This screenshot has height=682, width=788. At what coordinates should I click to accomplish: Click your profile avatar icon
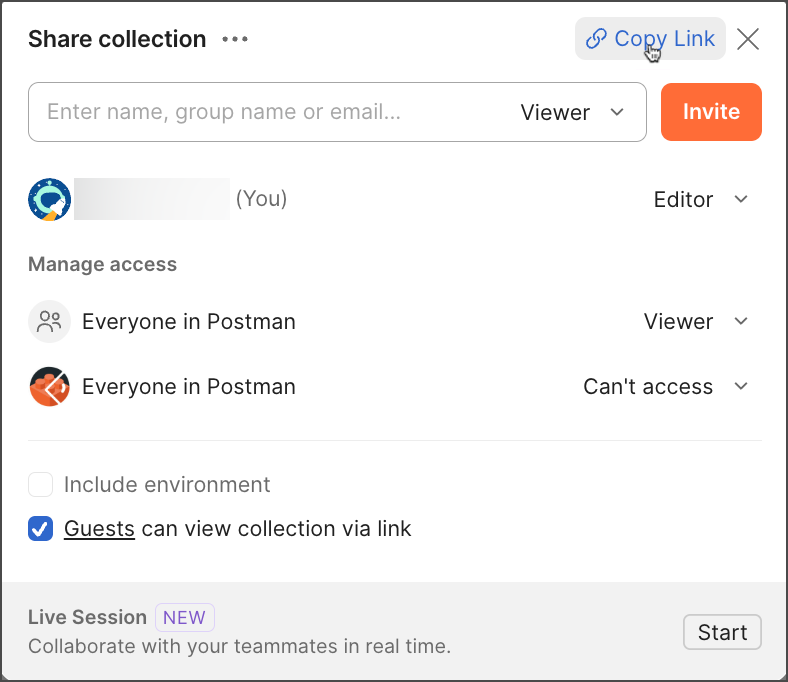coord(49,199)
